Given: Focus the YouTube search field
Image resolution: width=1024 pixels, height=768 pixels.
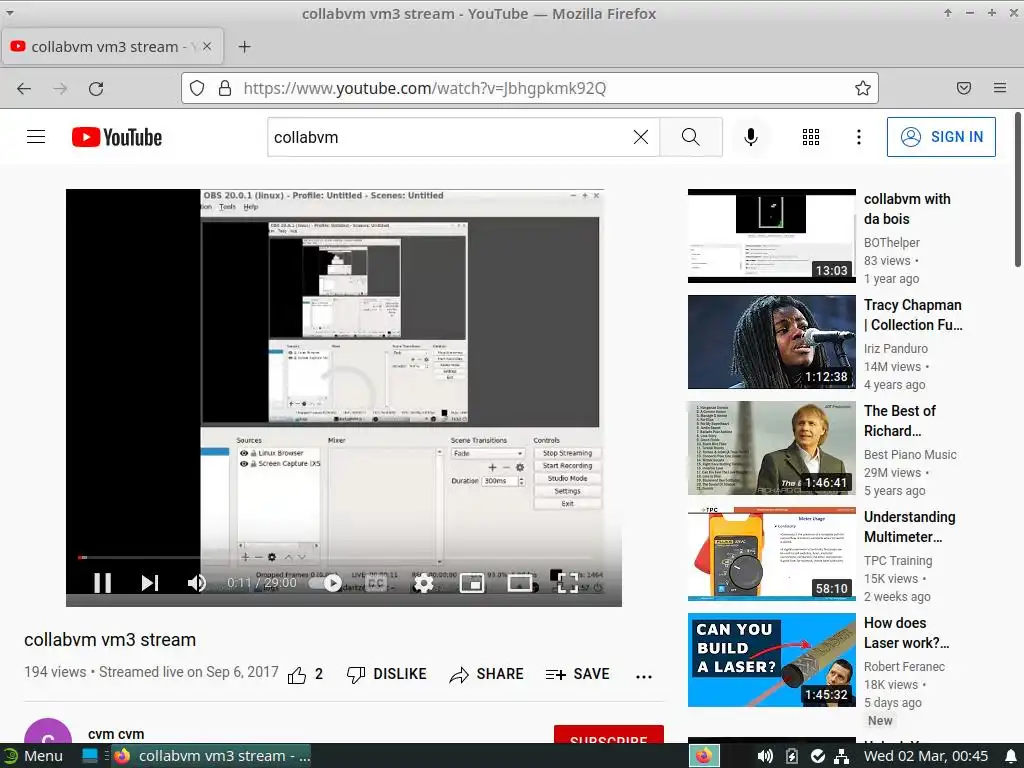Looking at the screenshot, I should coord(451,137).
